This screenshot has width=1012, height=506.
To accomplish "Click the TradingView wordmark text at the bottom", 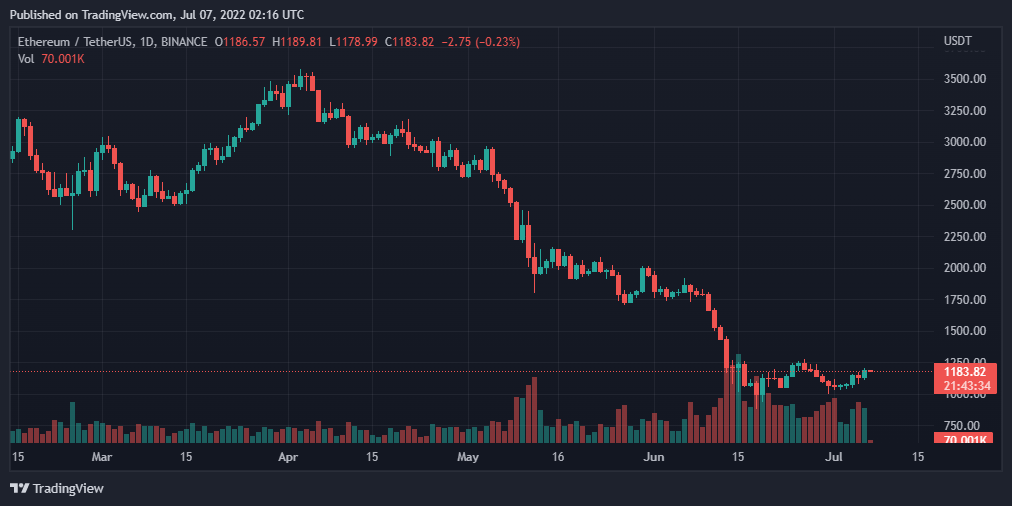I will pos(68,488).
